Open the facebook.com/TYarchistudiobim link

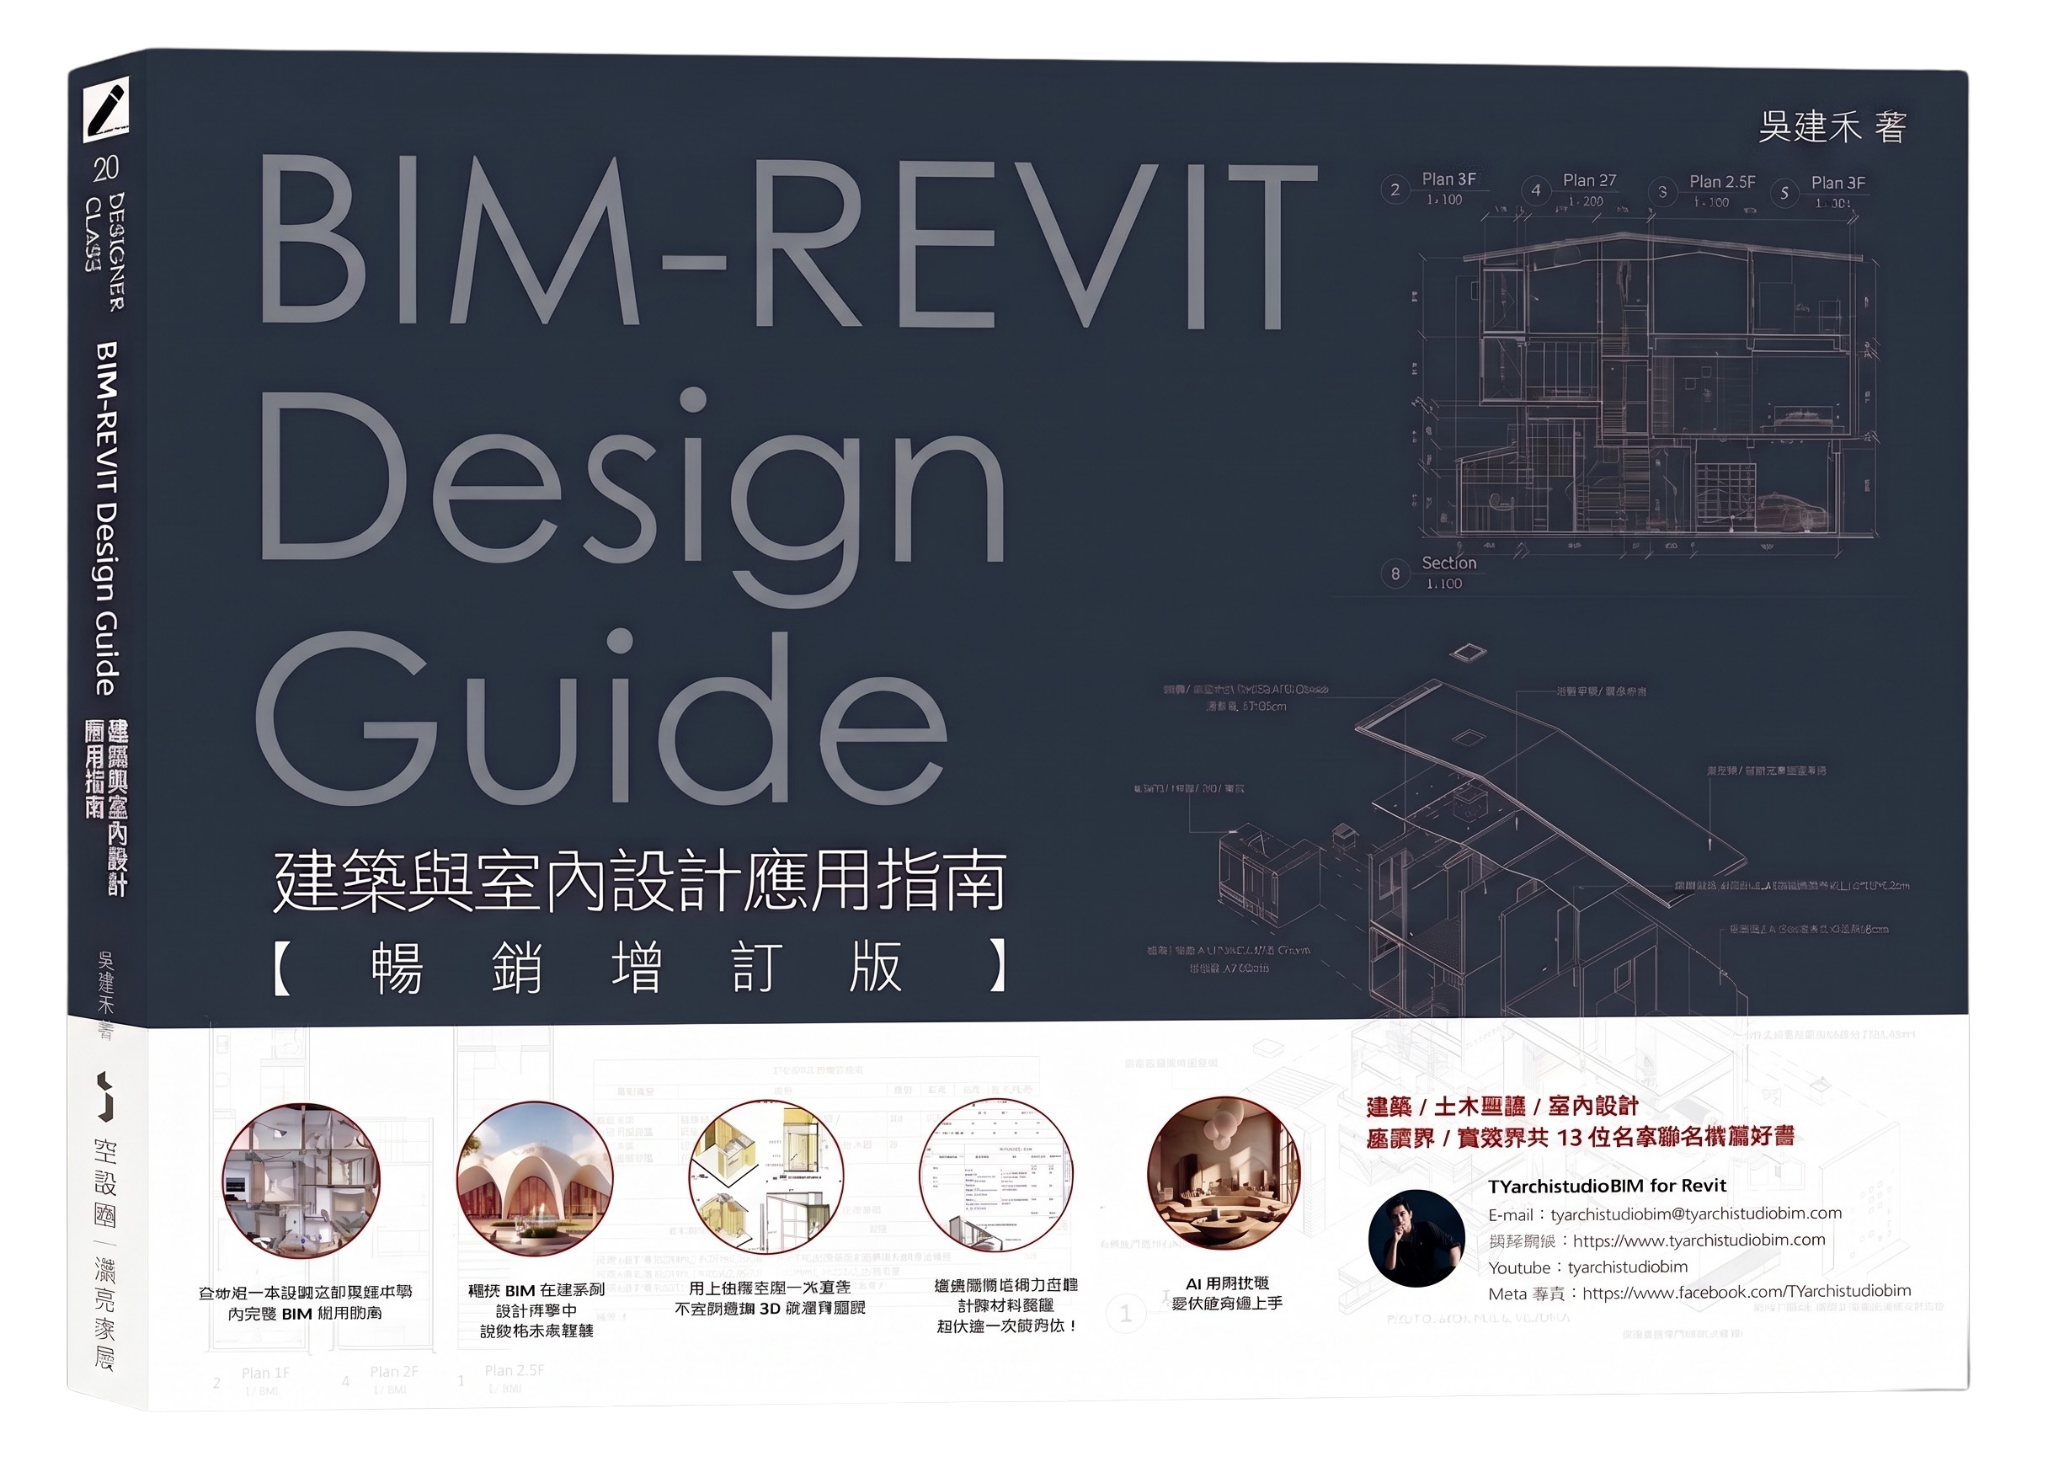point(1746,1292)
